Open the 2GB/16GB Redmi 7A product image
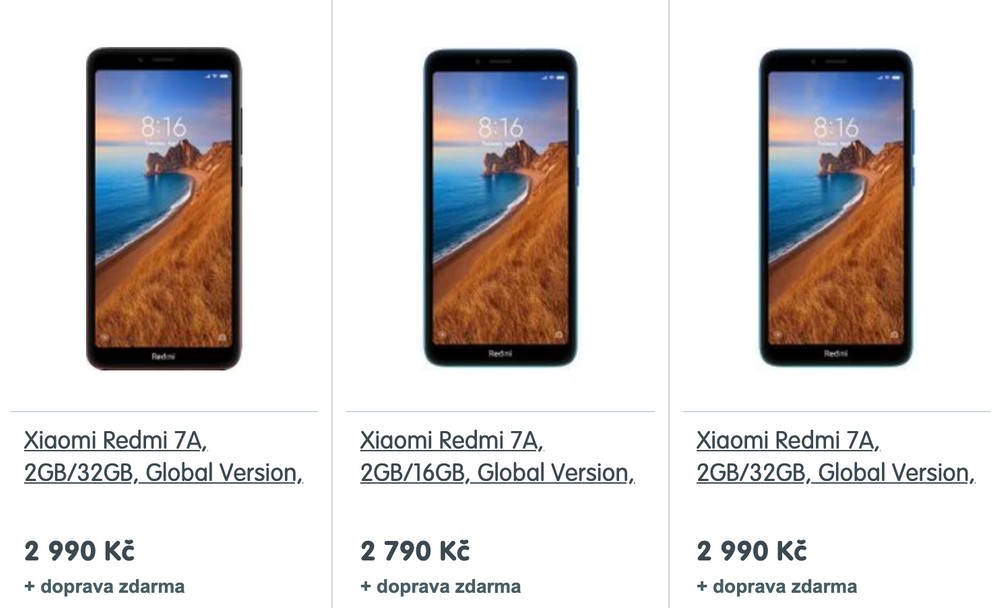Screen dimensions: 1000x608 pos(501,208)
